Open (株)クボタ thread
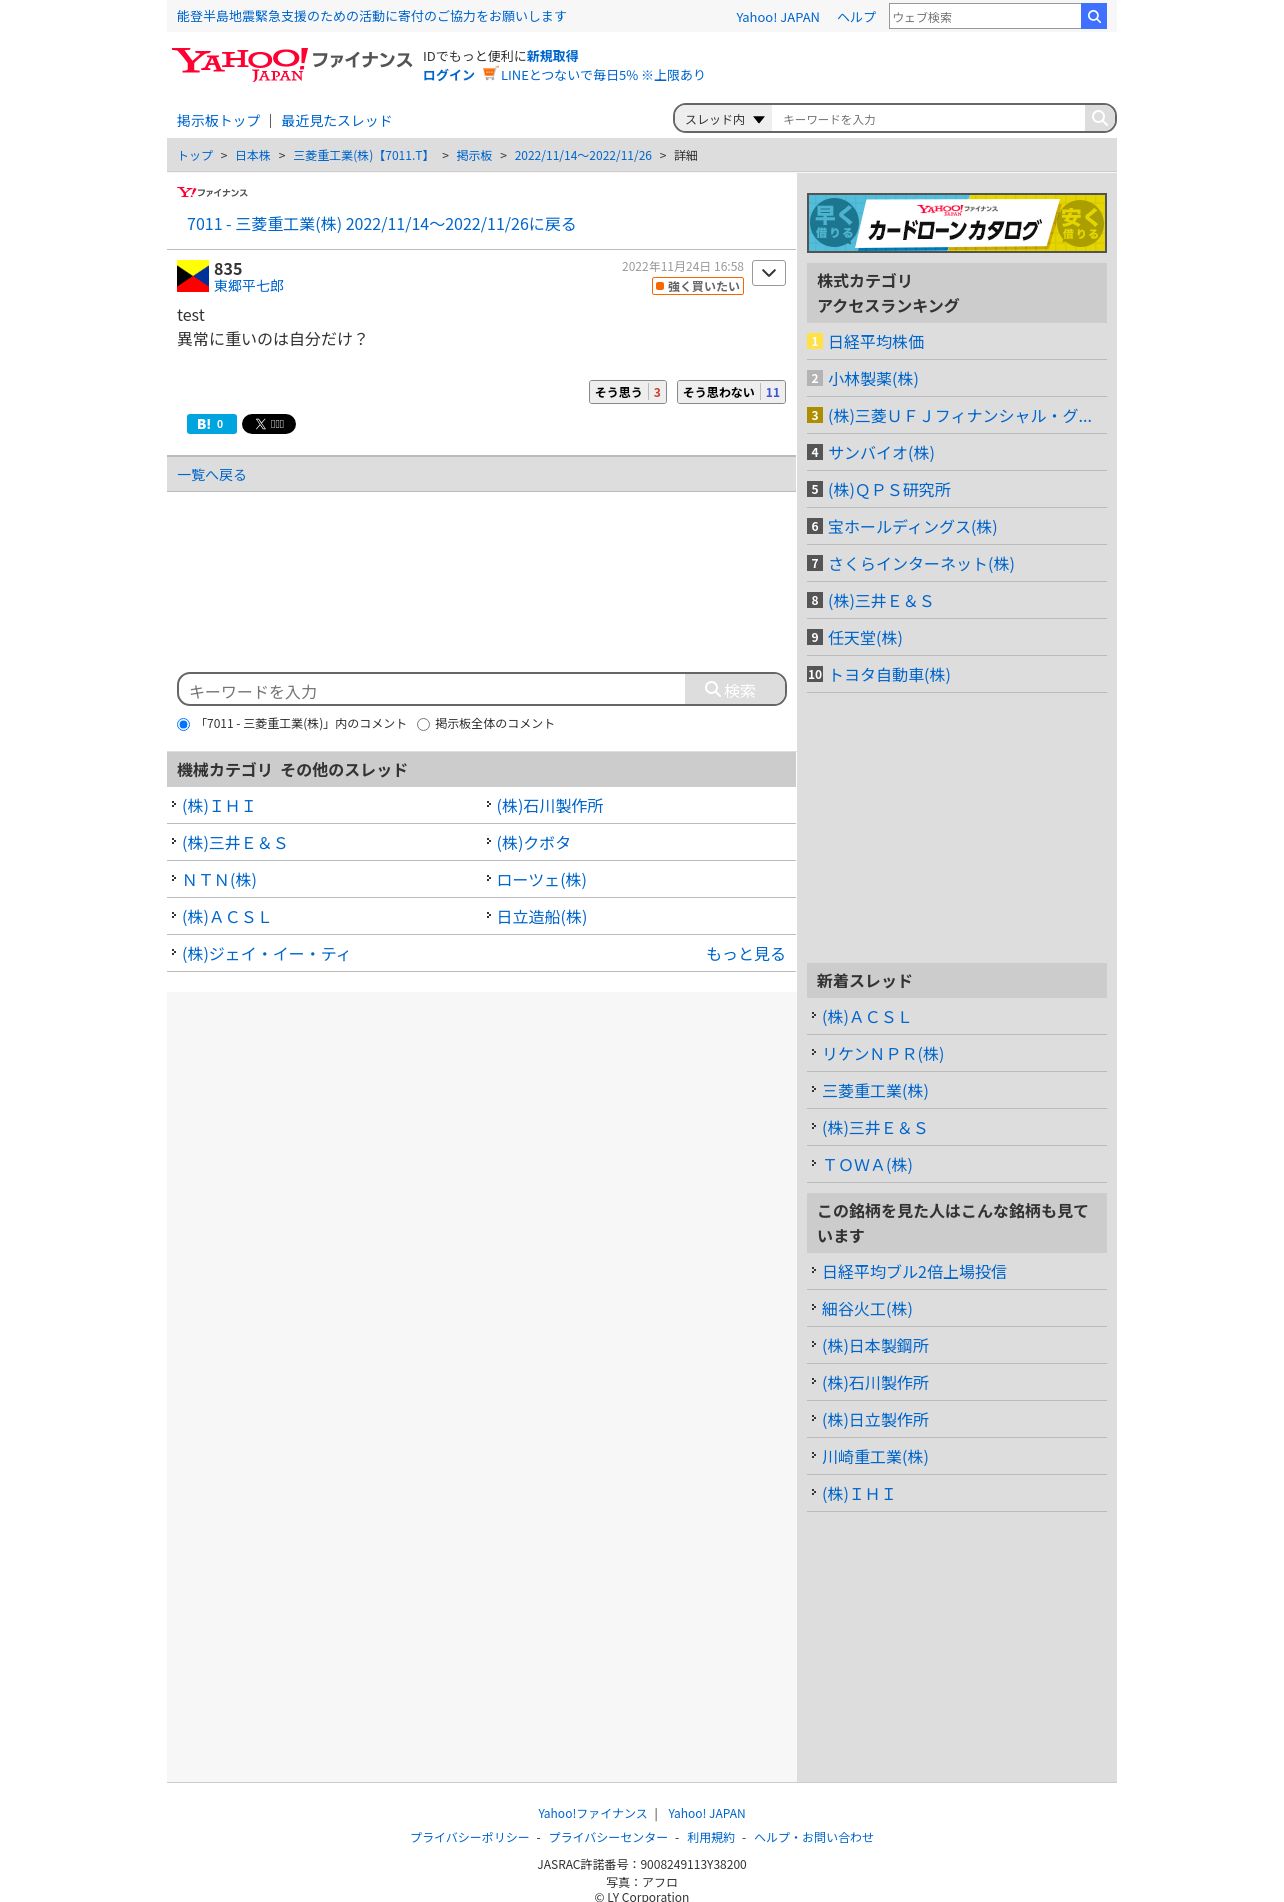This screenshot has height=1902, width=1284. tap(534, 843)
